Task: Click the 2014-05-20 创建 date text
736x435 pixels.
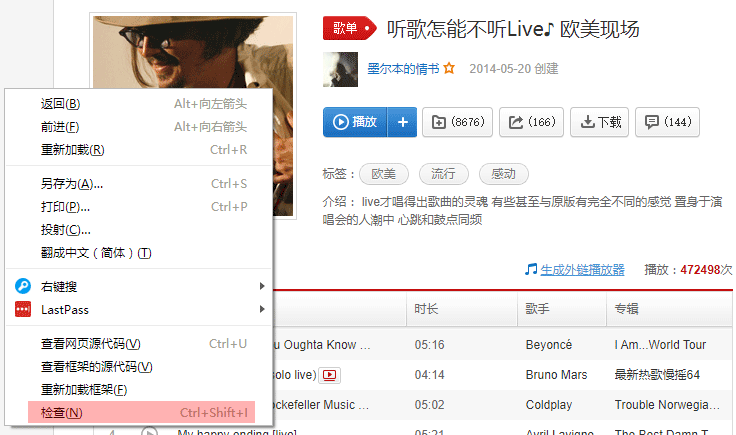Action: click(514, 69)
